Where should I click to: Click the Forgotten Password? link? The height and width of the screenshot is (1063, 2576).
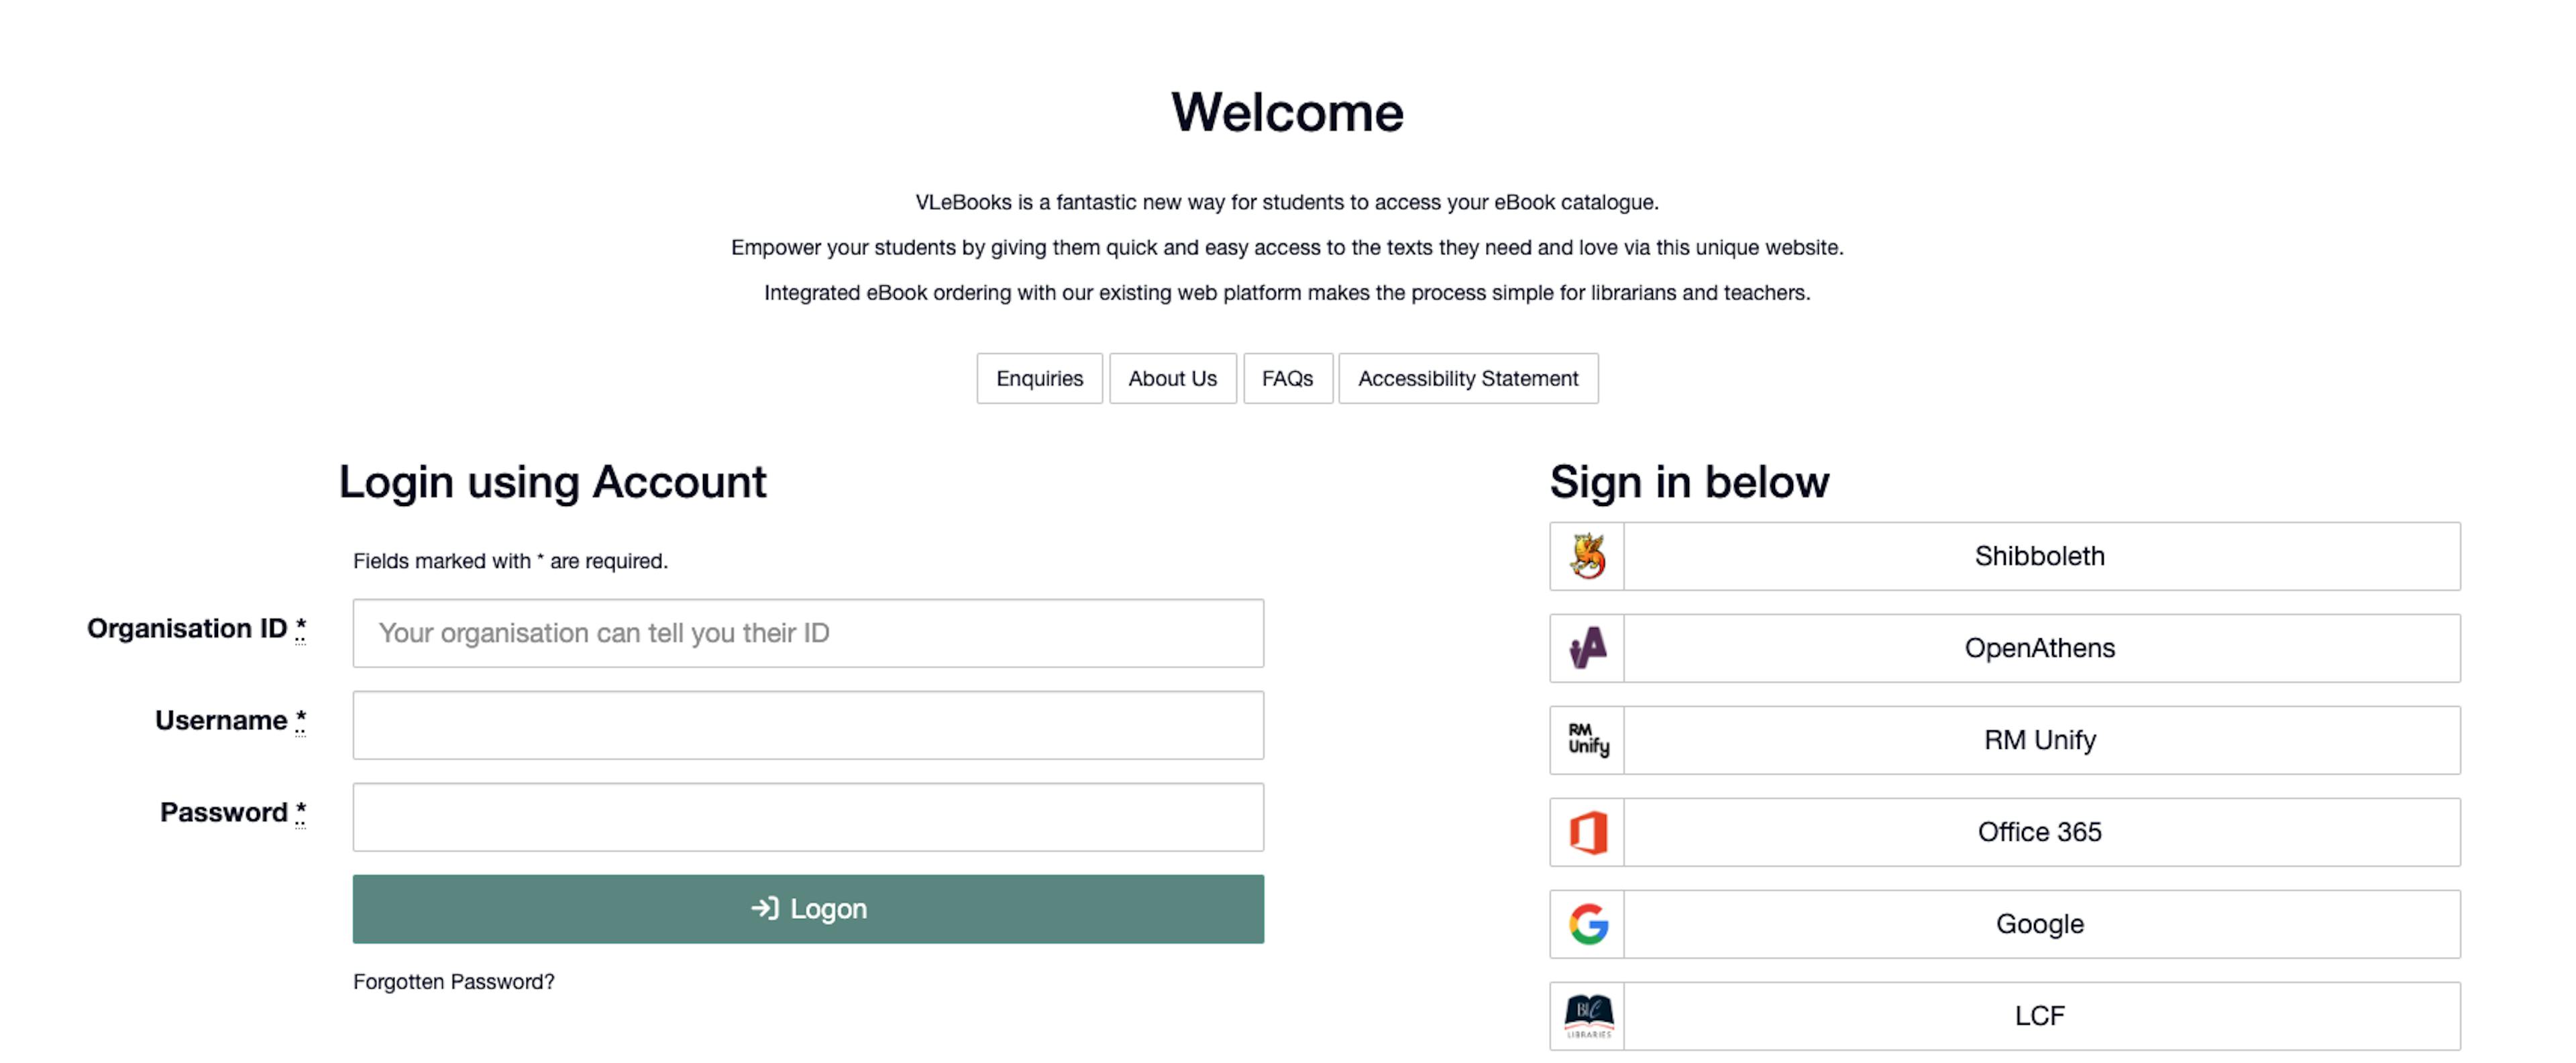coord(453,982)
